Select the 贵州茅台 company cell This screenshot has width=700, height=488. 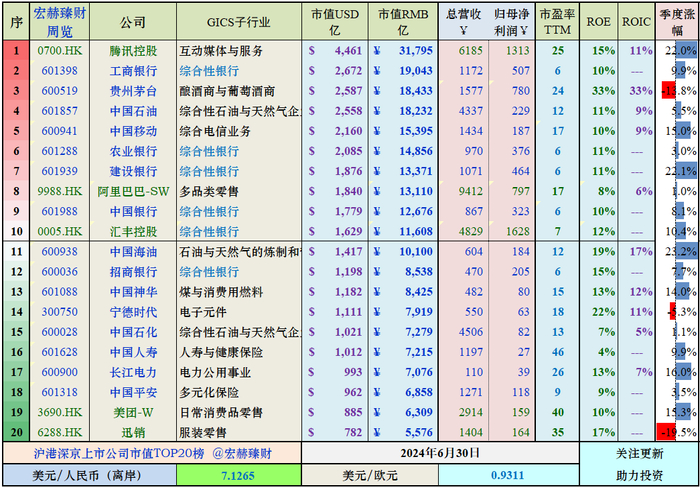(x=133, y=91)
